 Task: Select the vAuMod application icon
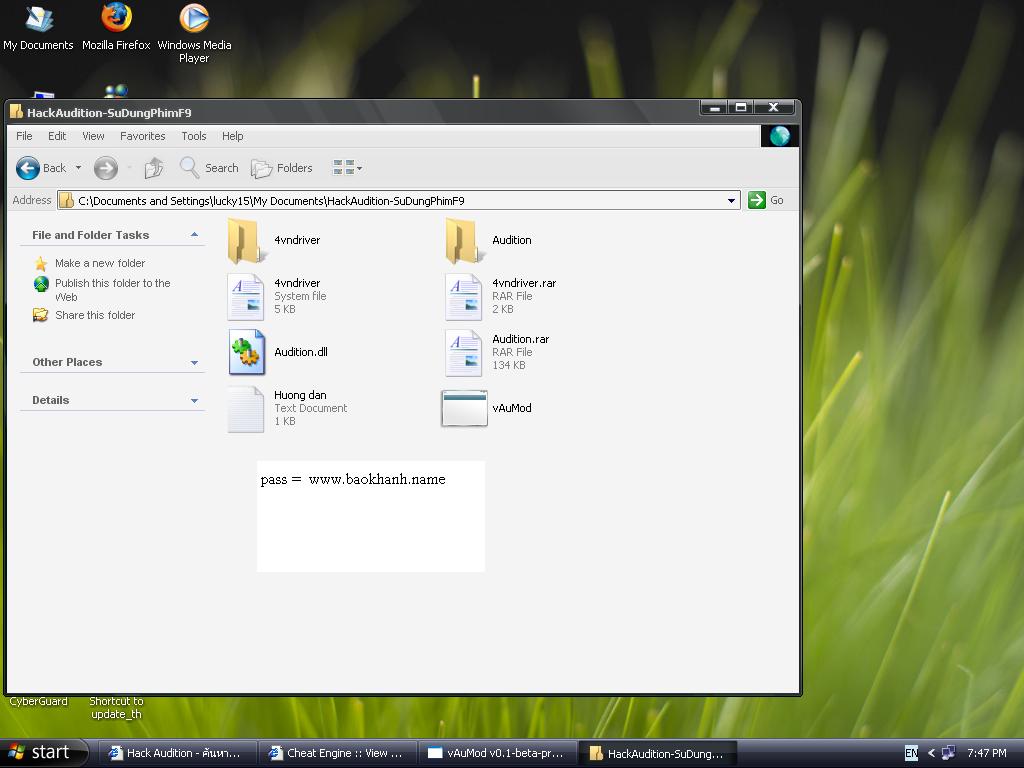click(x=464, y=408)
